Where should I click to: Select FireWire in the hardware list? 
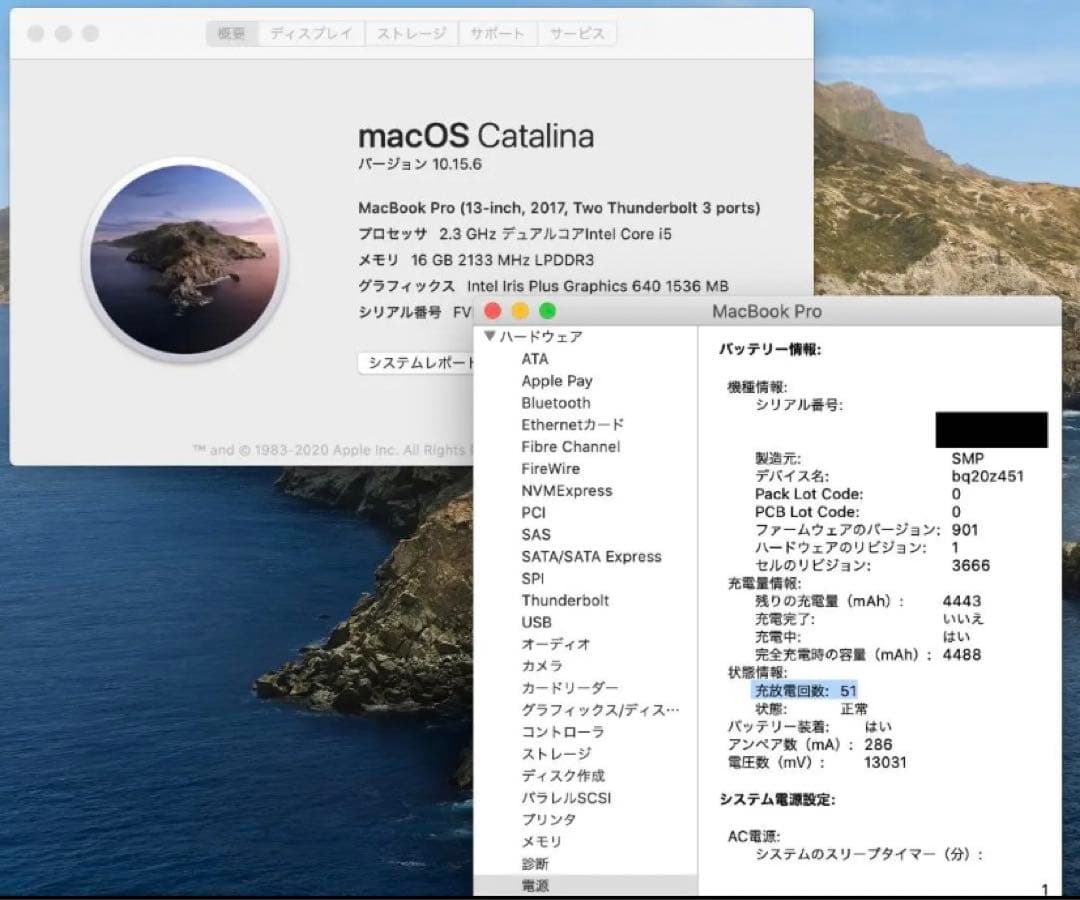click(550, 468)
